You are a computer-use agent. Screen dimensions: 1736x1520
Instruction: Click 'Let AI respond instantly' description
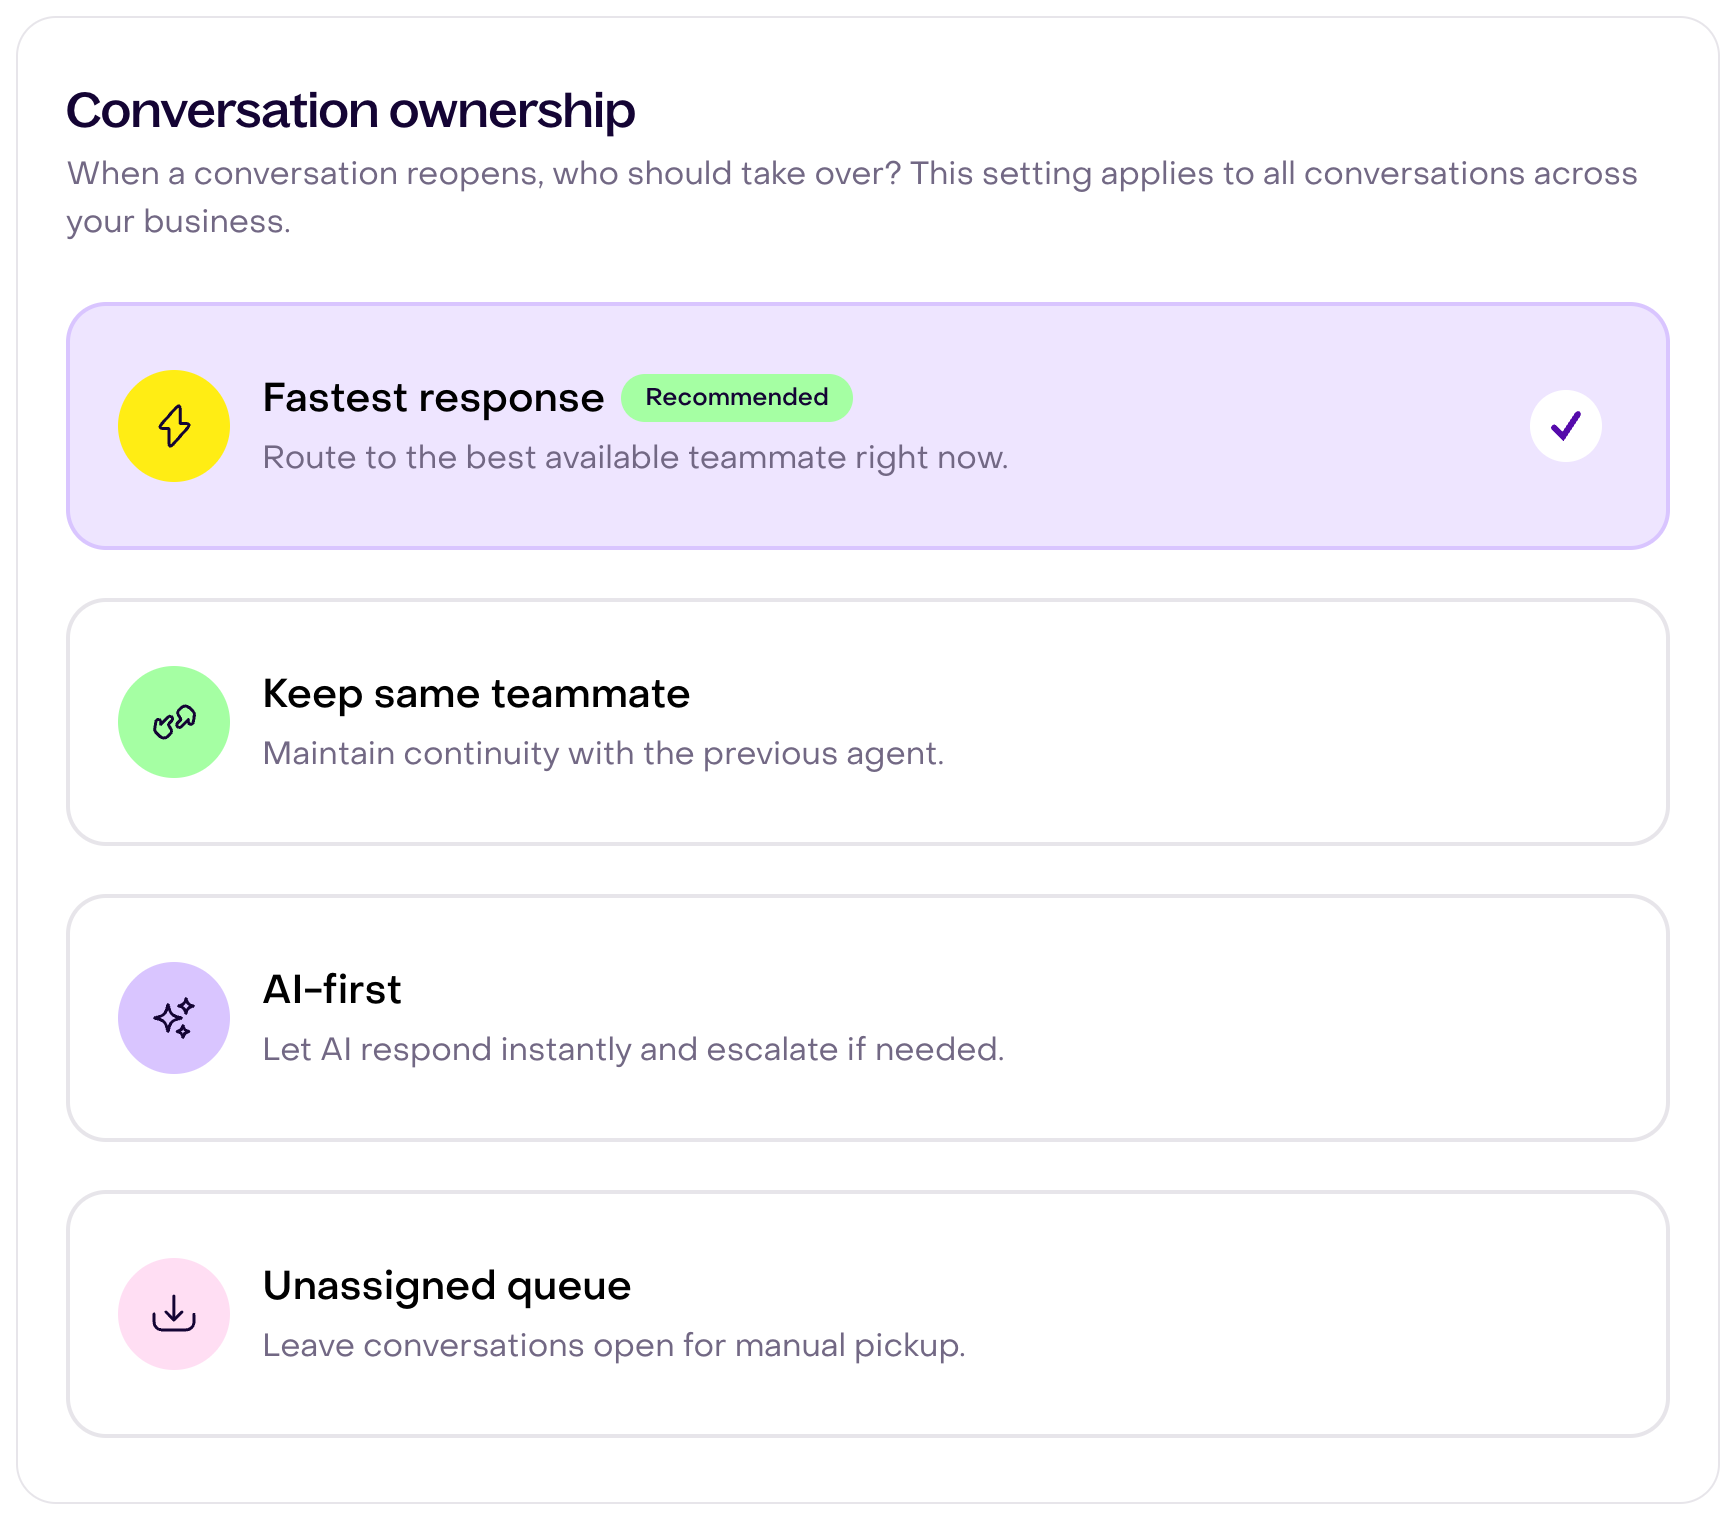tap(633, 1050)
